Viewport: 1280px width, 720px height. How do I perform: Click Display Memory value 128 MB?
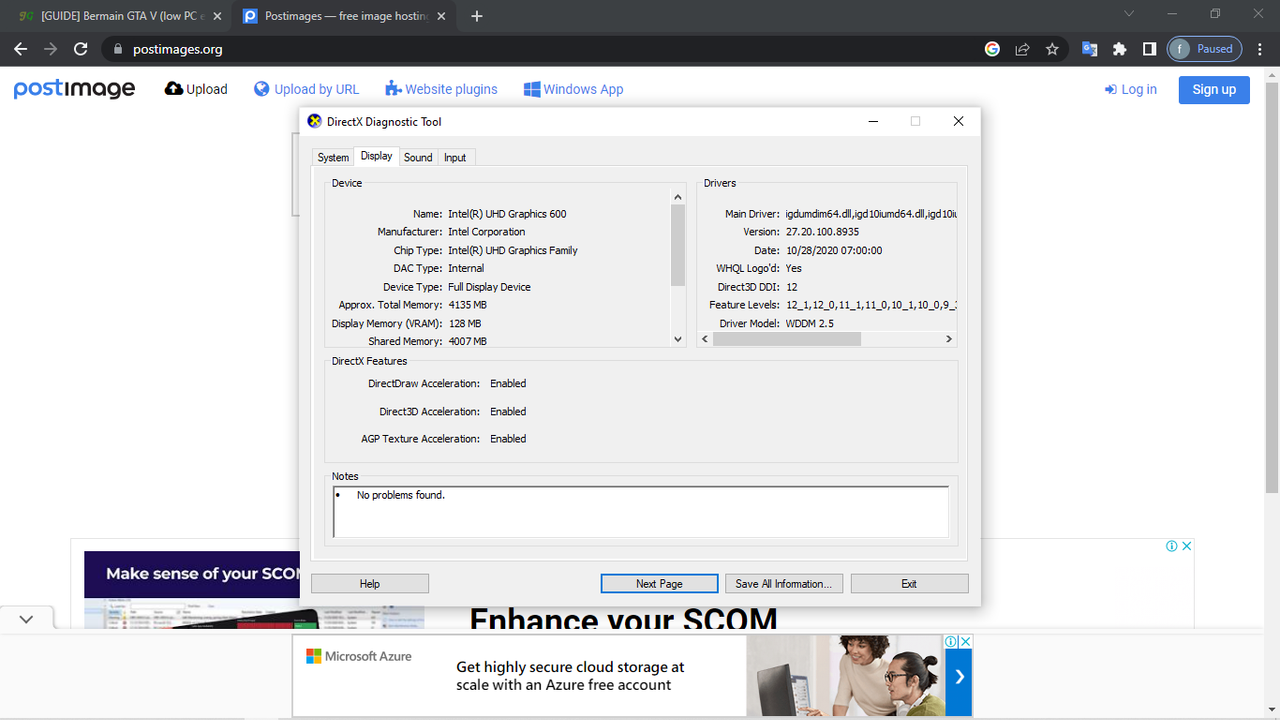[464, 324]
